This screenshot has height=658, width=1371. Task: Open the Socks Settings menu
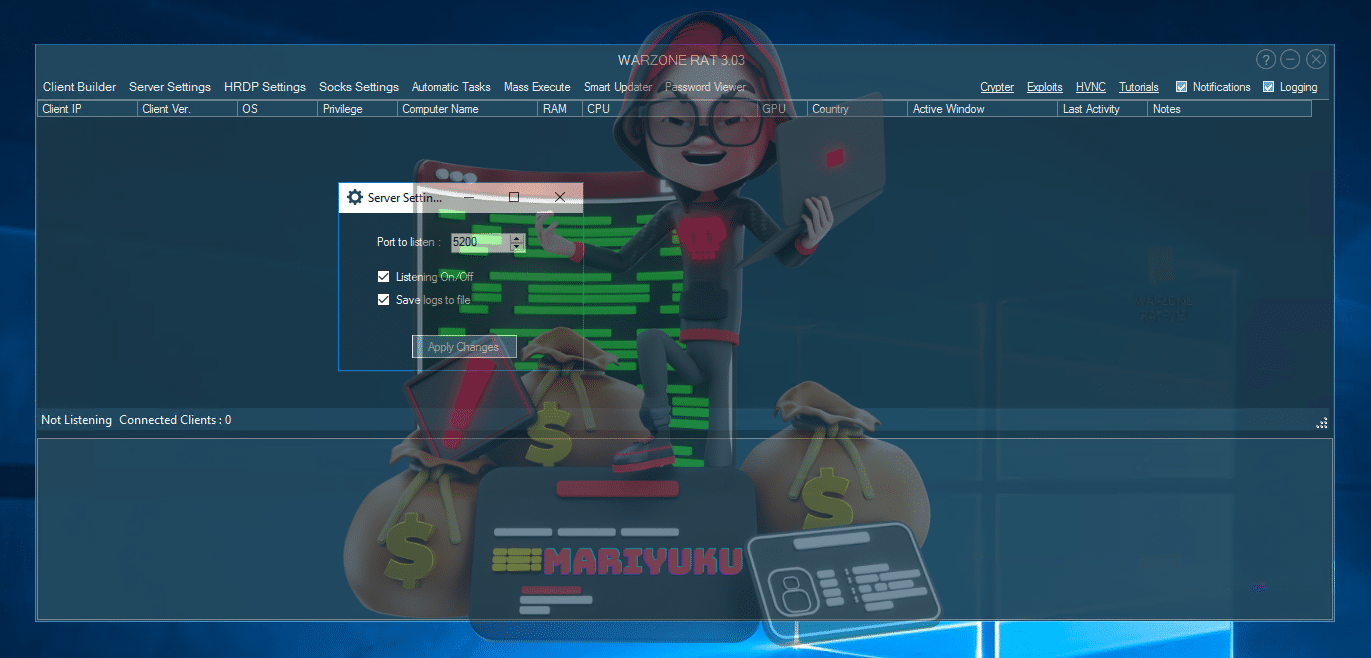coord(358,87)
